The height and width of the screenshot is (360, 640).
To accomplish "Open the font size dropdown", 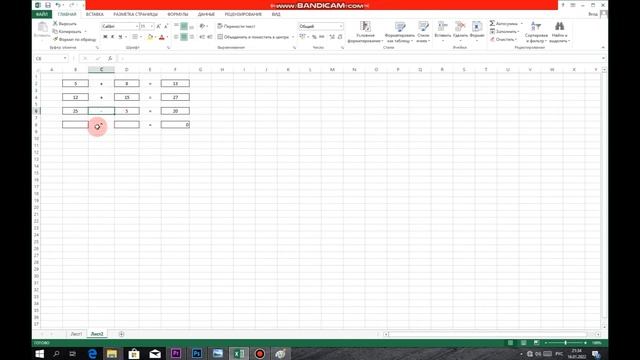I will coord(152,26).
